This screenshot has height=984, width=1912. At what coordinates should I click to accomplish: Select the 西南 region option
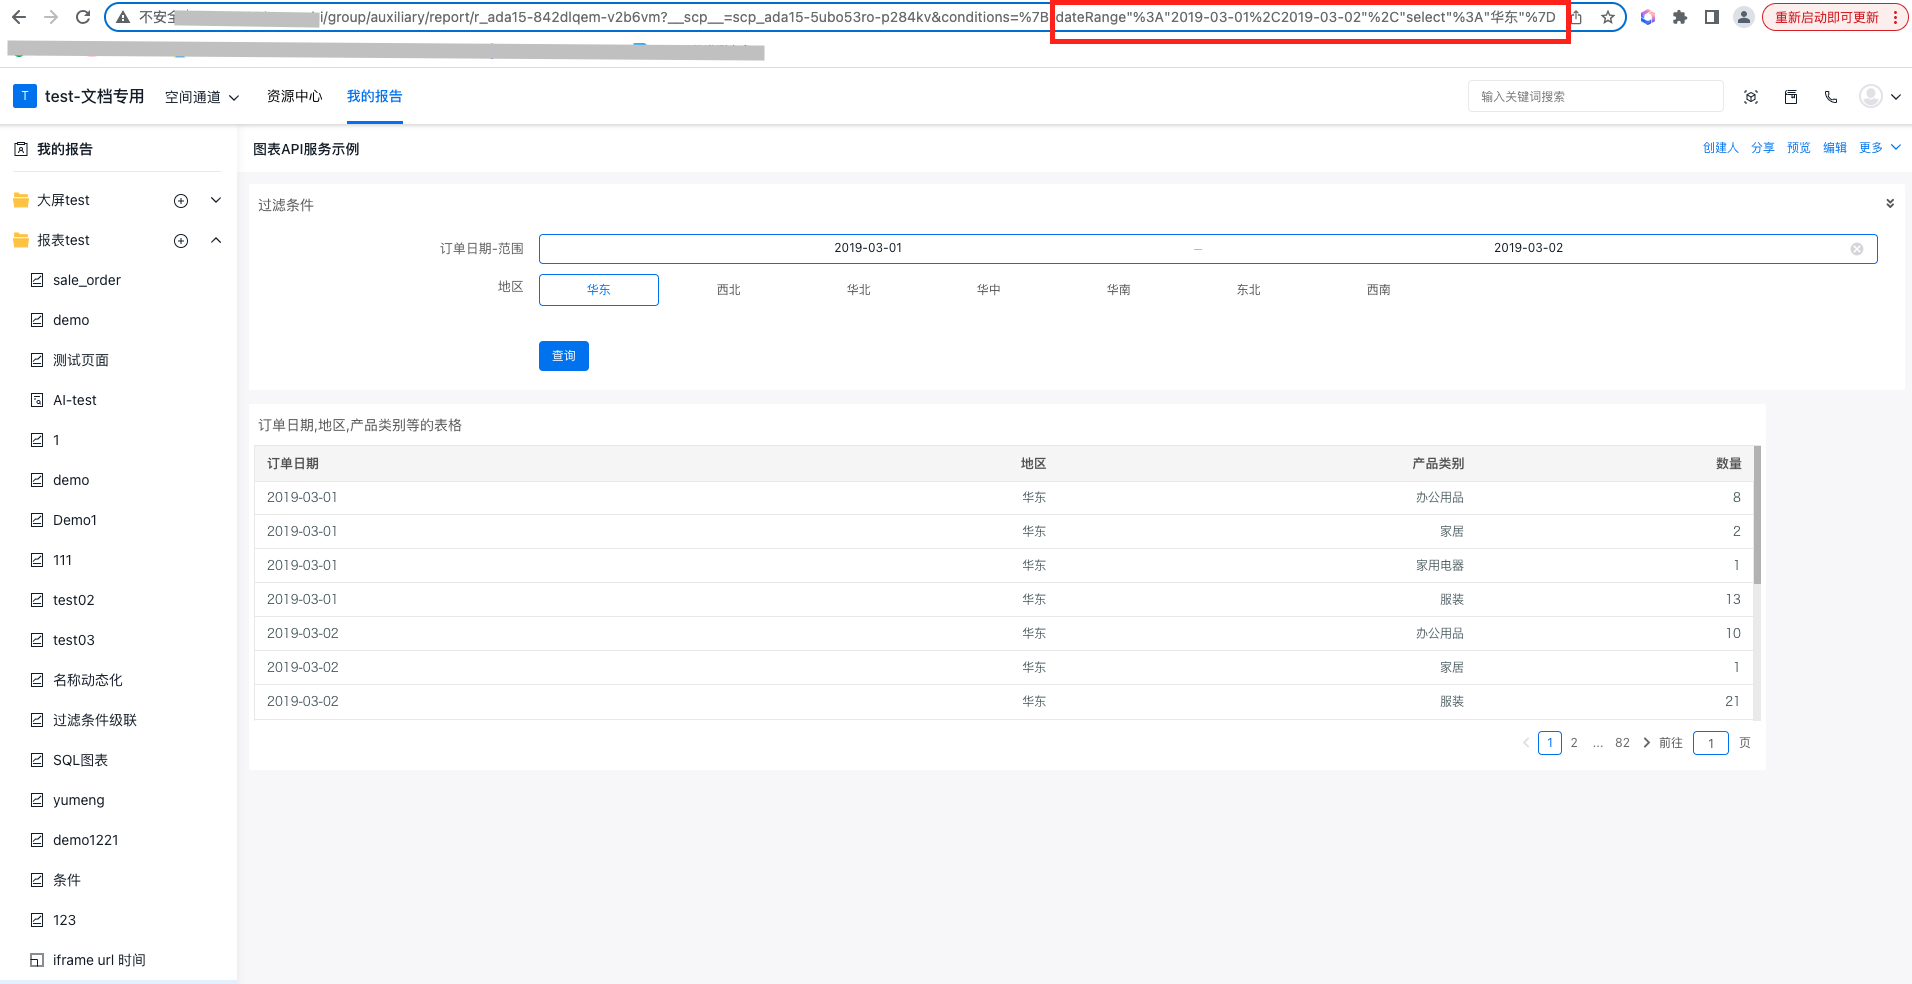(1379, 290)
